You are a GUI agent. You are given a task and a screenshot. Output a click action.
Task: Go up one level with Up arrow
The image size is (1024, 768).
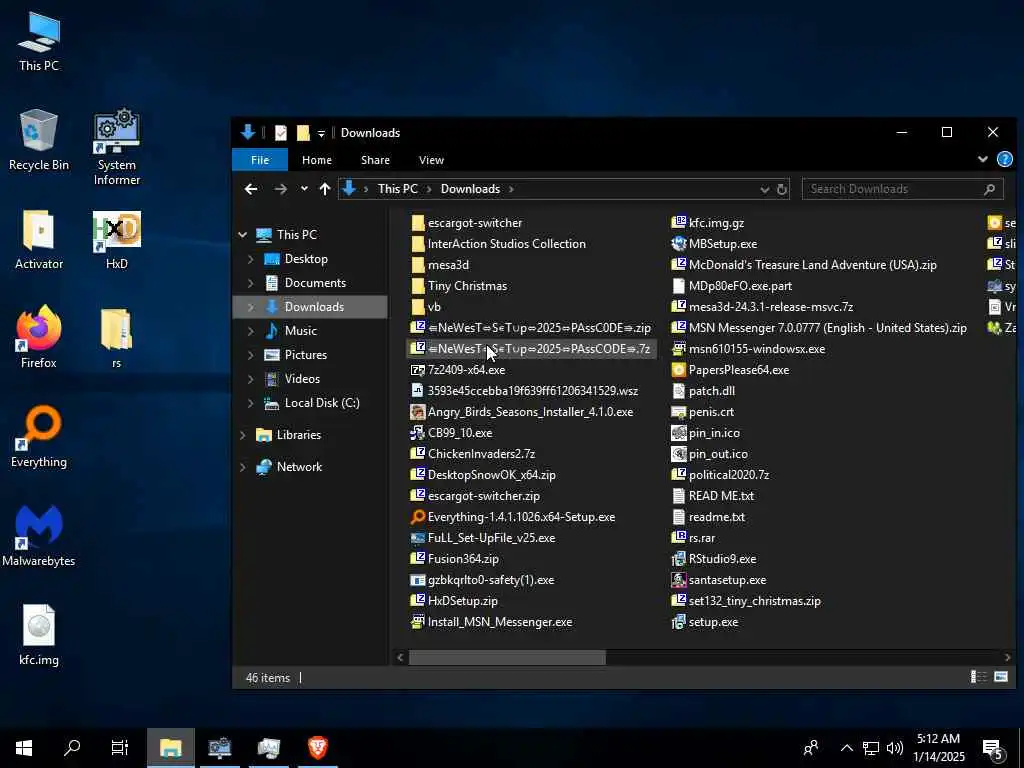[x=325, y=189]
